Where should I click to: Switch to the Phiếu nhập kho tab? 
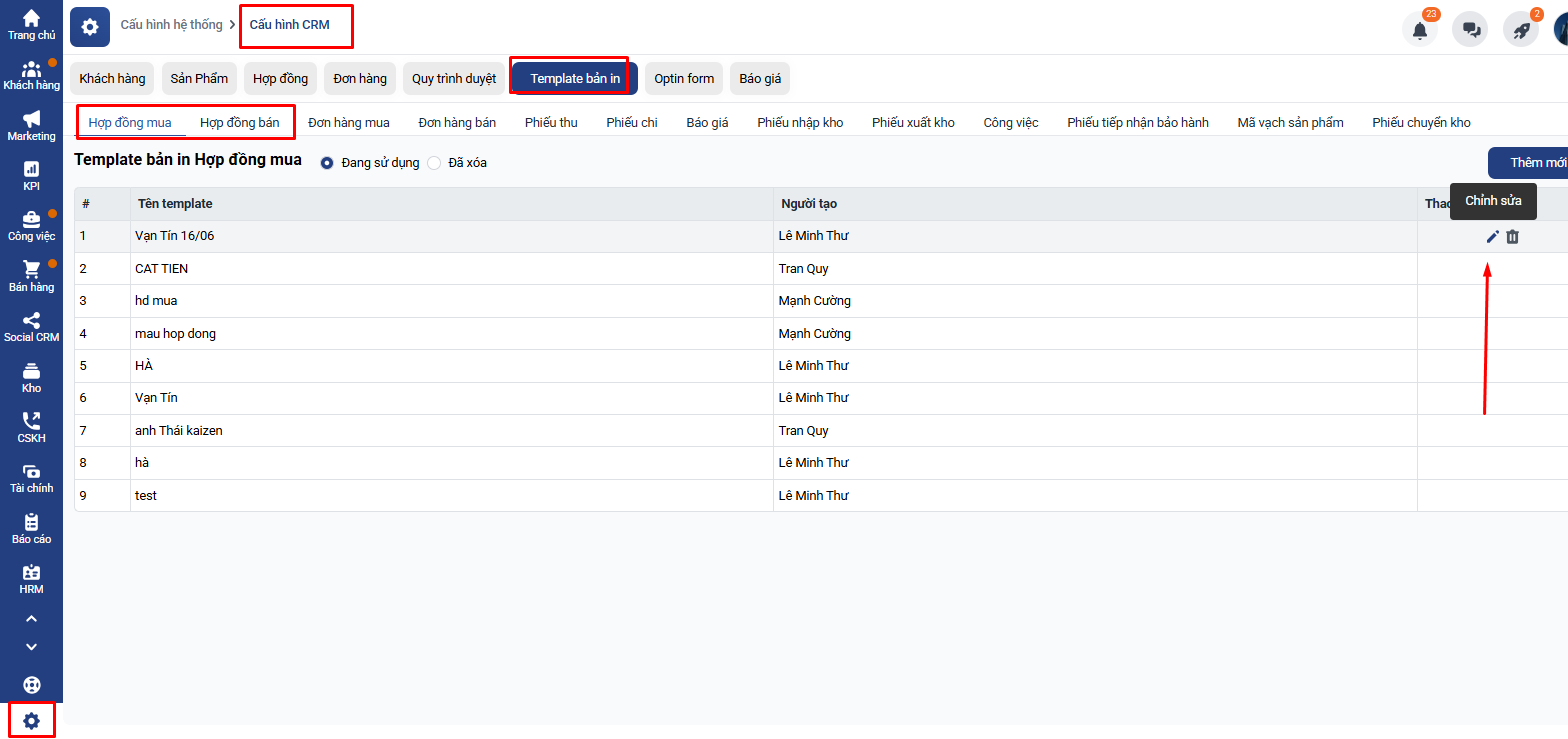[x=799, y=123]
